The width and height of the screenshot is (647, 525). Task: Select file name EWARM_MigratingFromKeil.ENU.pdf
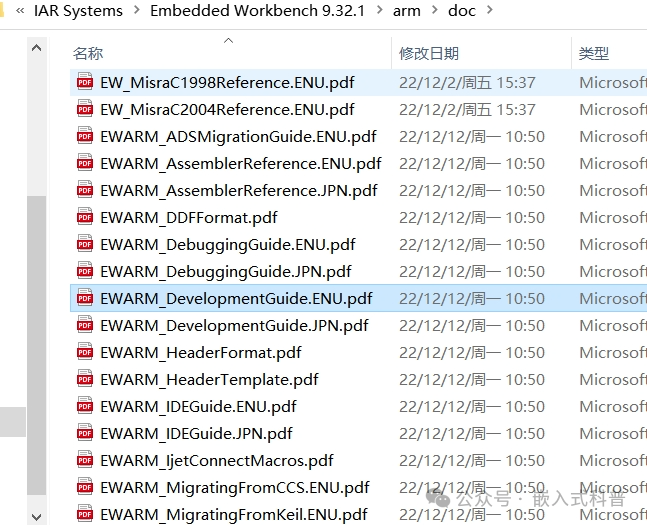click(234, 515)
